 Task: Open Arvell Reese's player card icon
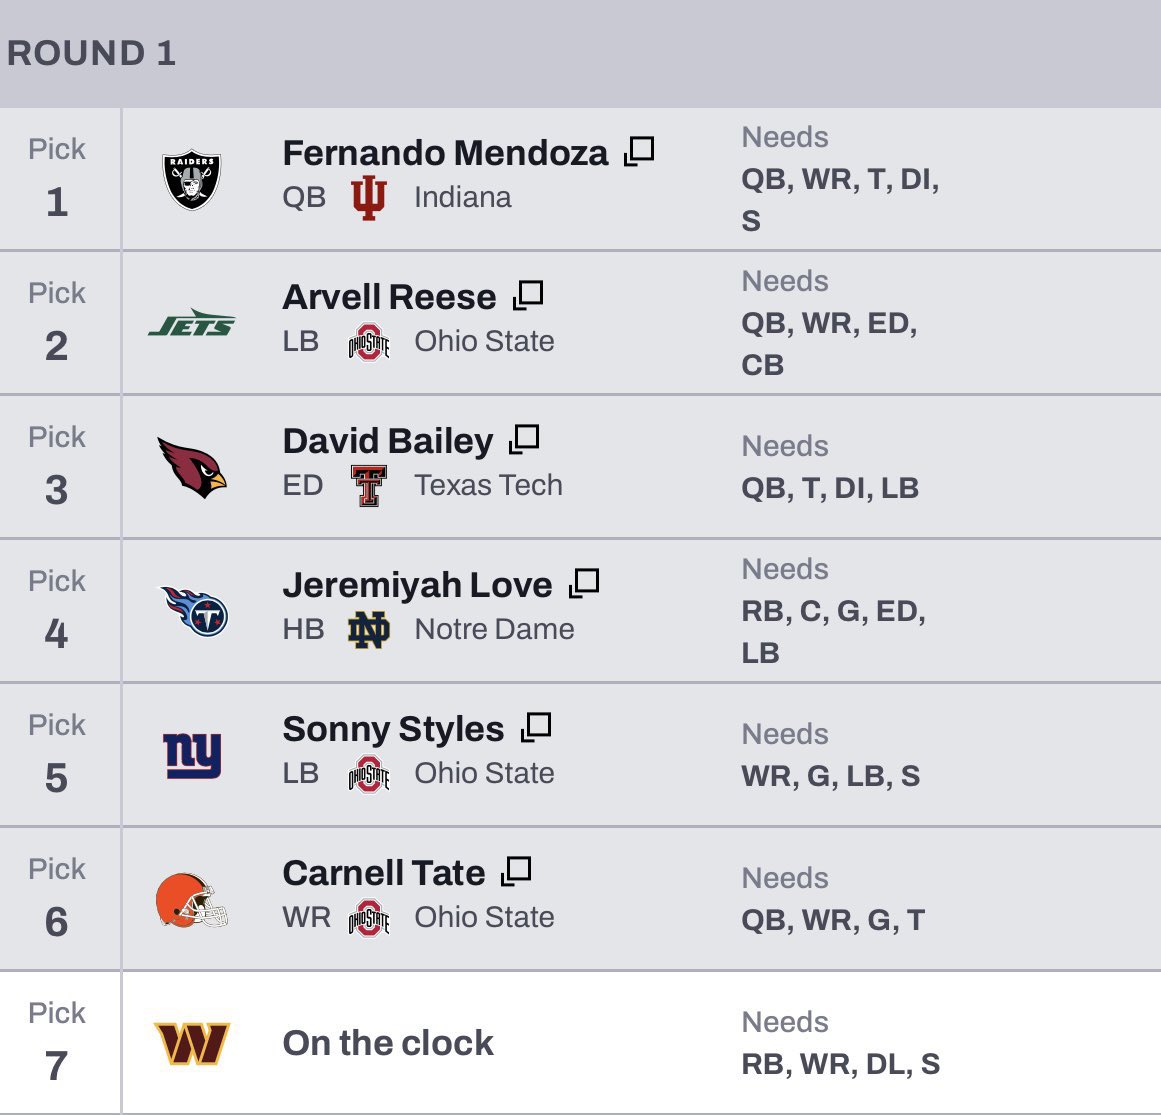[x=528, y=296]
